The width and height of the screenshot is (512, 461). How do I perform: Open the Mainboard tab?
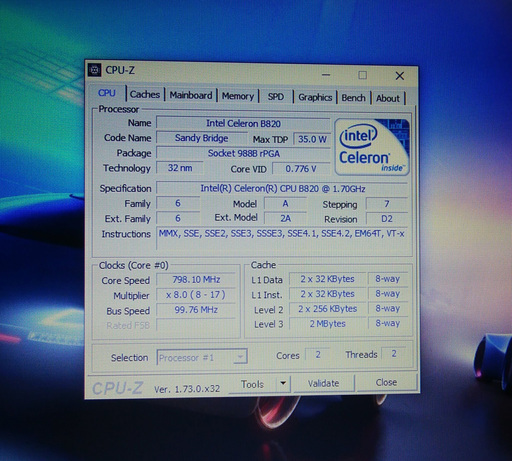coord(191,95)
